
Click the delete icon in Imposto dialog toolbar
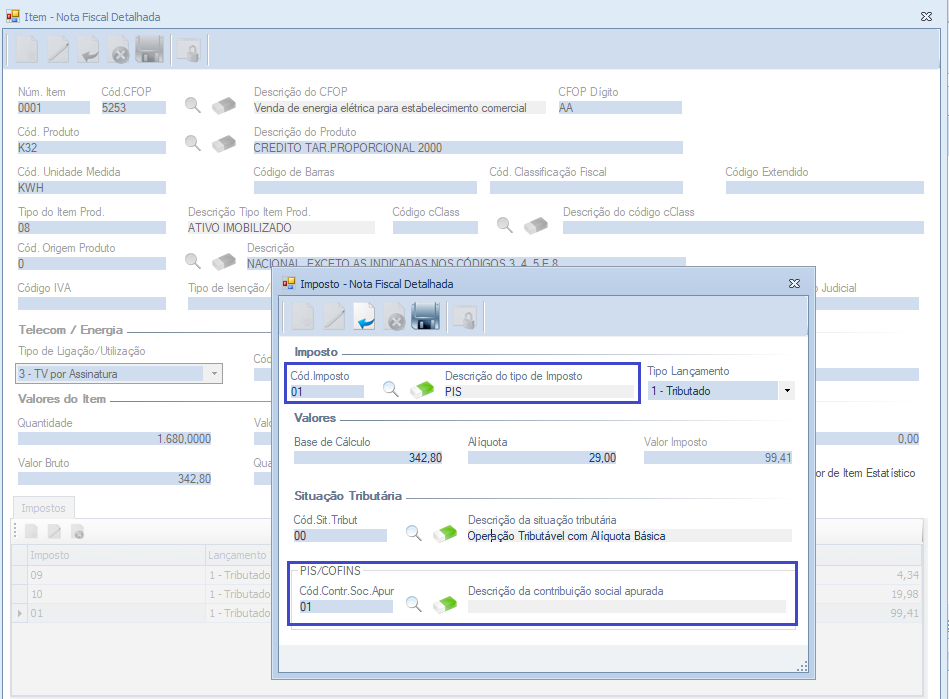(396, 317)
